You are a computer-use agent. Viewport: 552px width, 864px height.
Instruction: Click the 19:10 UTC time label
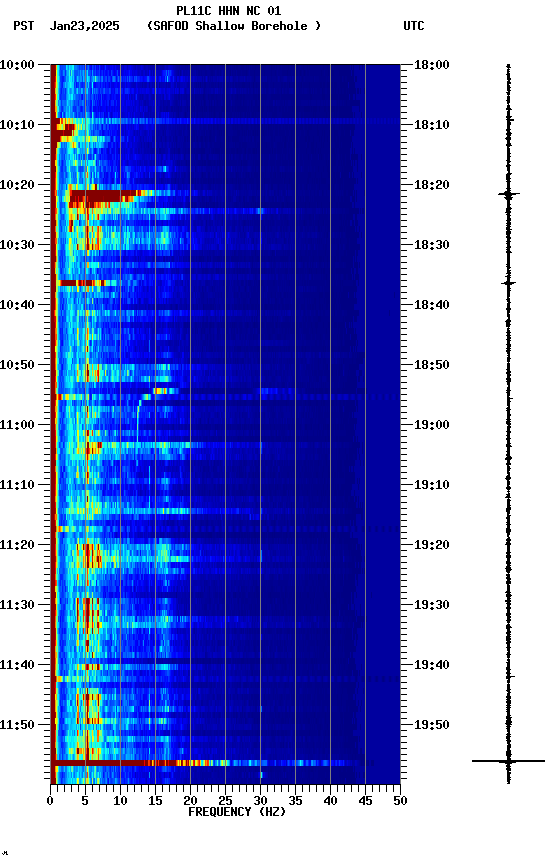click(x=432, y=485)
